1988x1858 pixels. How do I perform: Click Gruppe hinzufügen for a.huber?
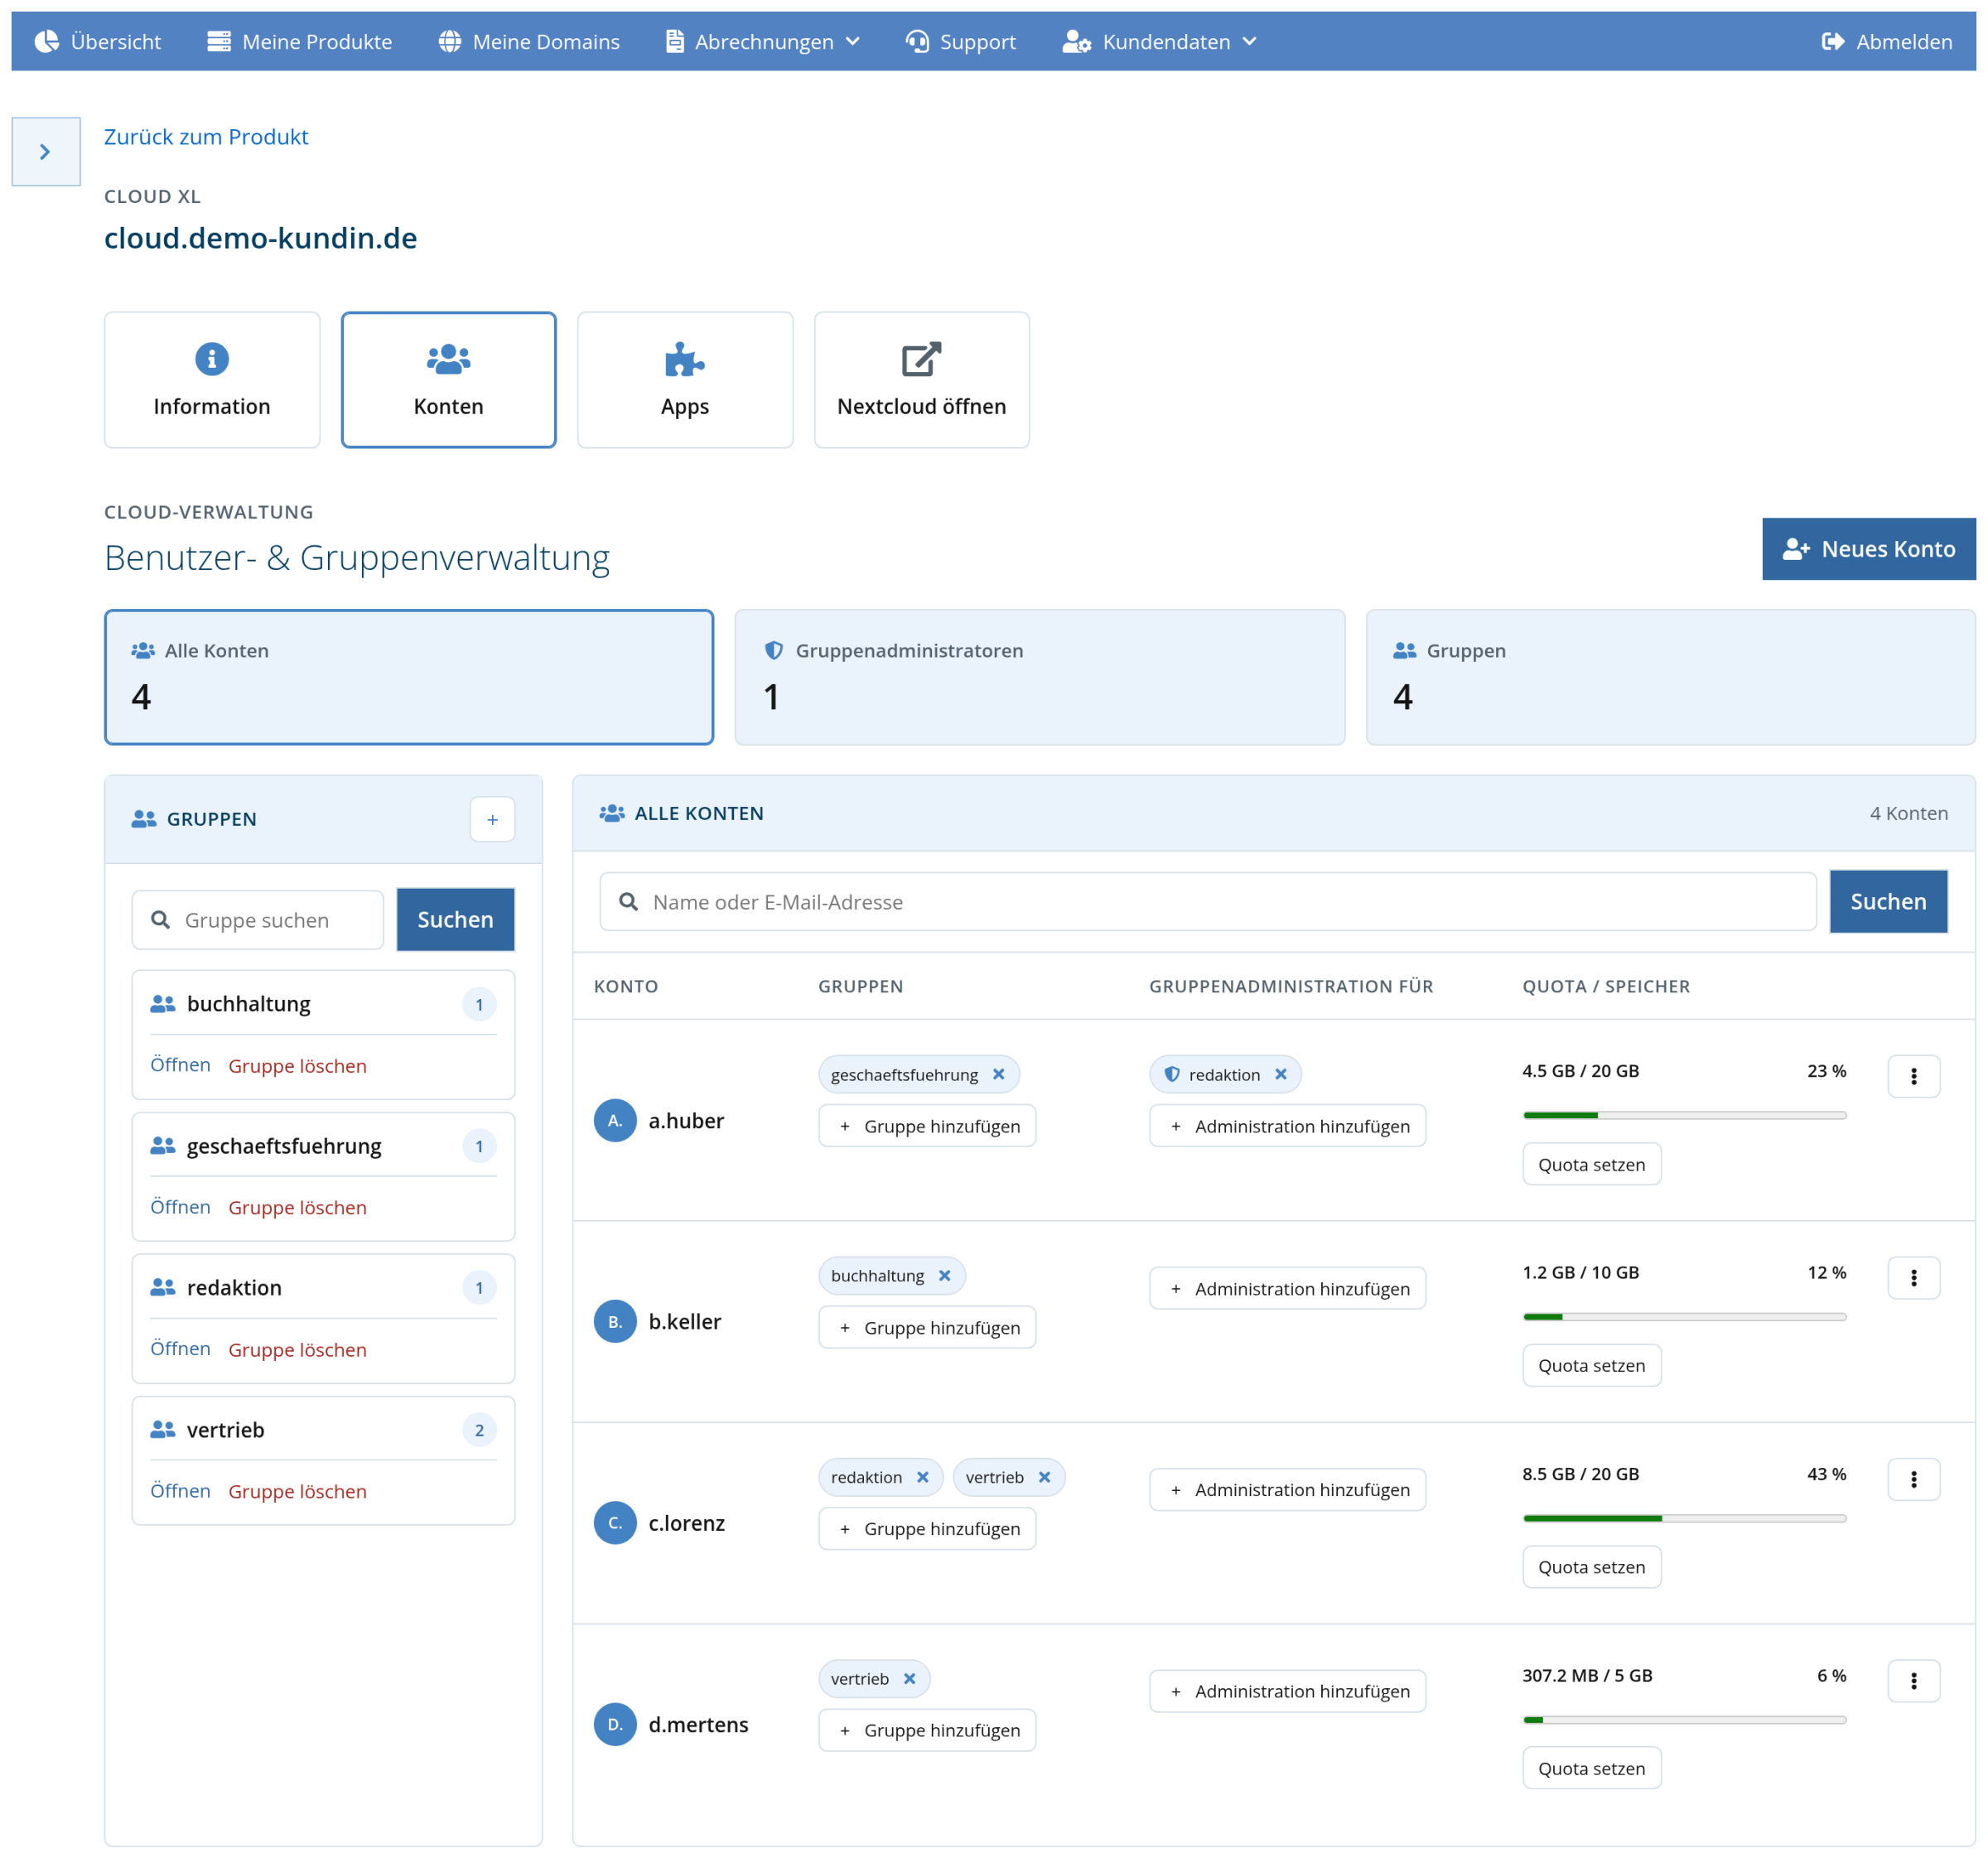(x=927, y=1125)
